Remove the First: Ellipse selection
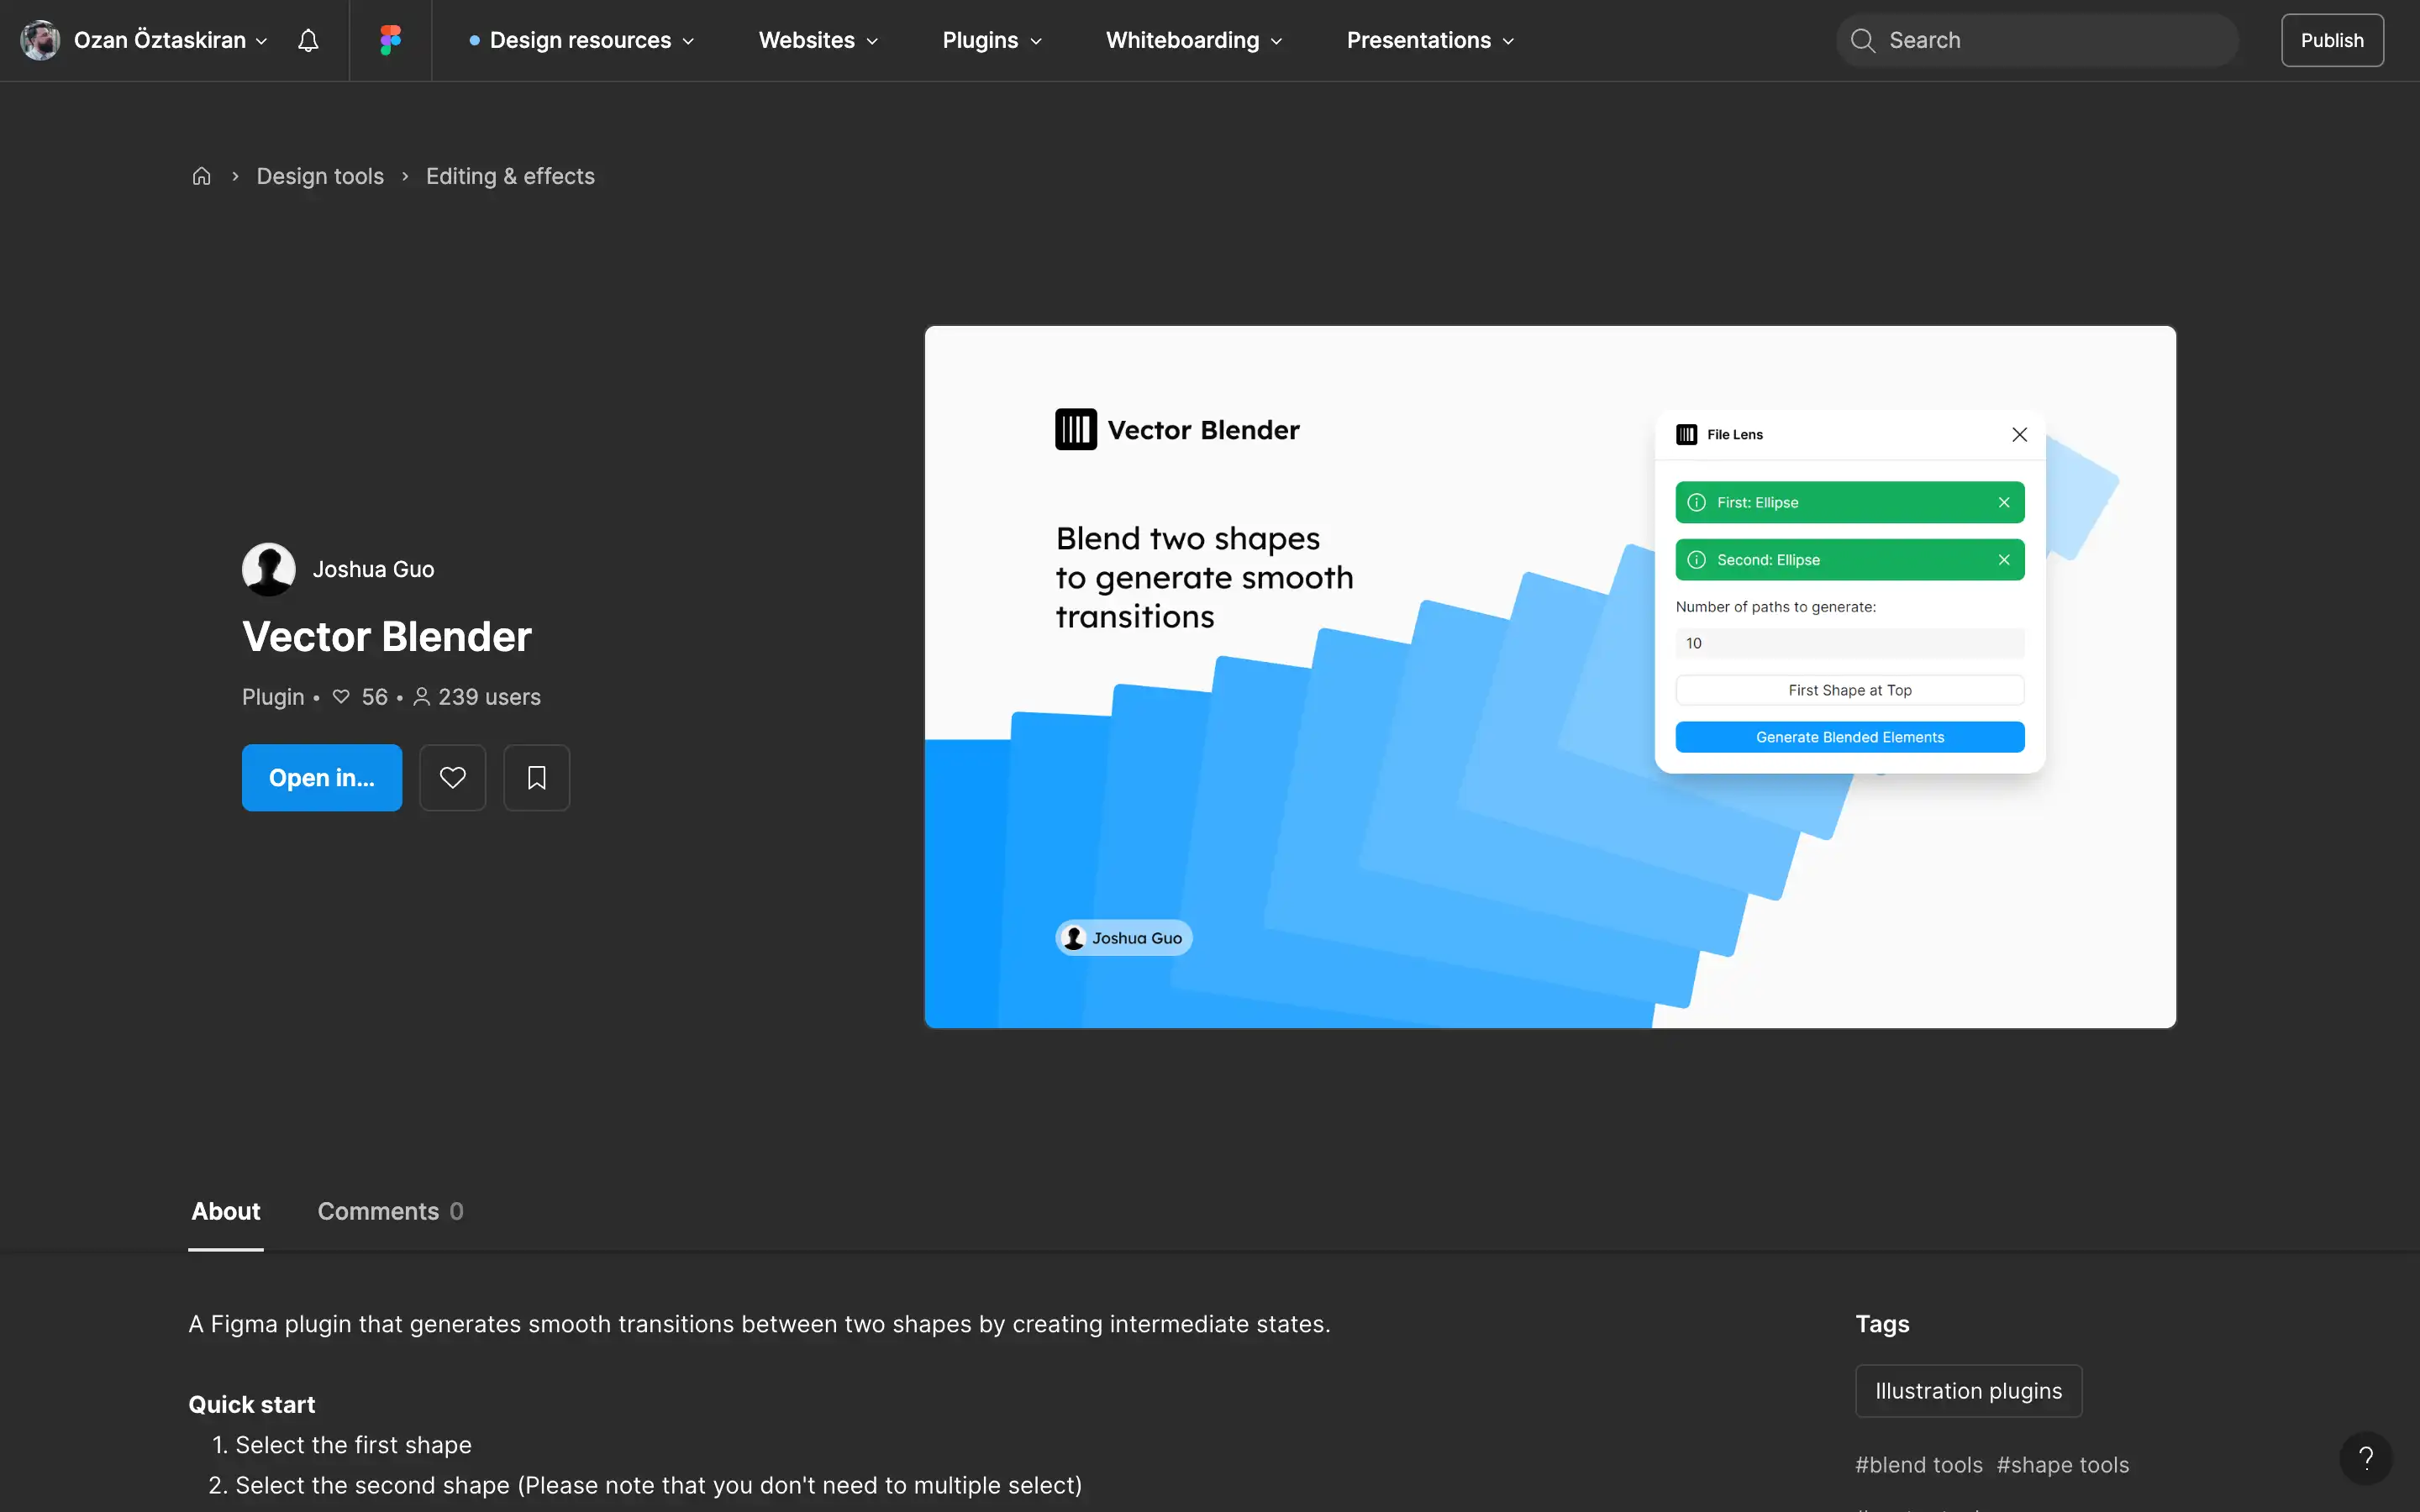Image resolution: width=2420 pixels, height=1512 pixels. coord(2004,502)
